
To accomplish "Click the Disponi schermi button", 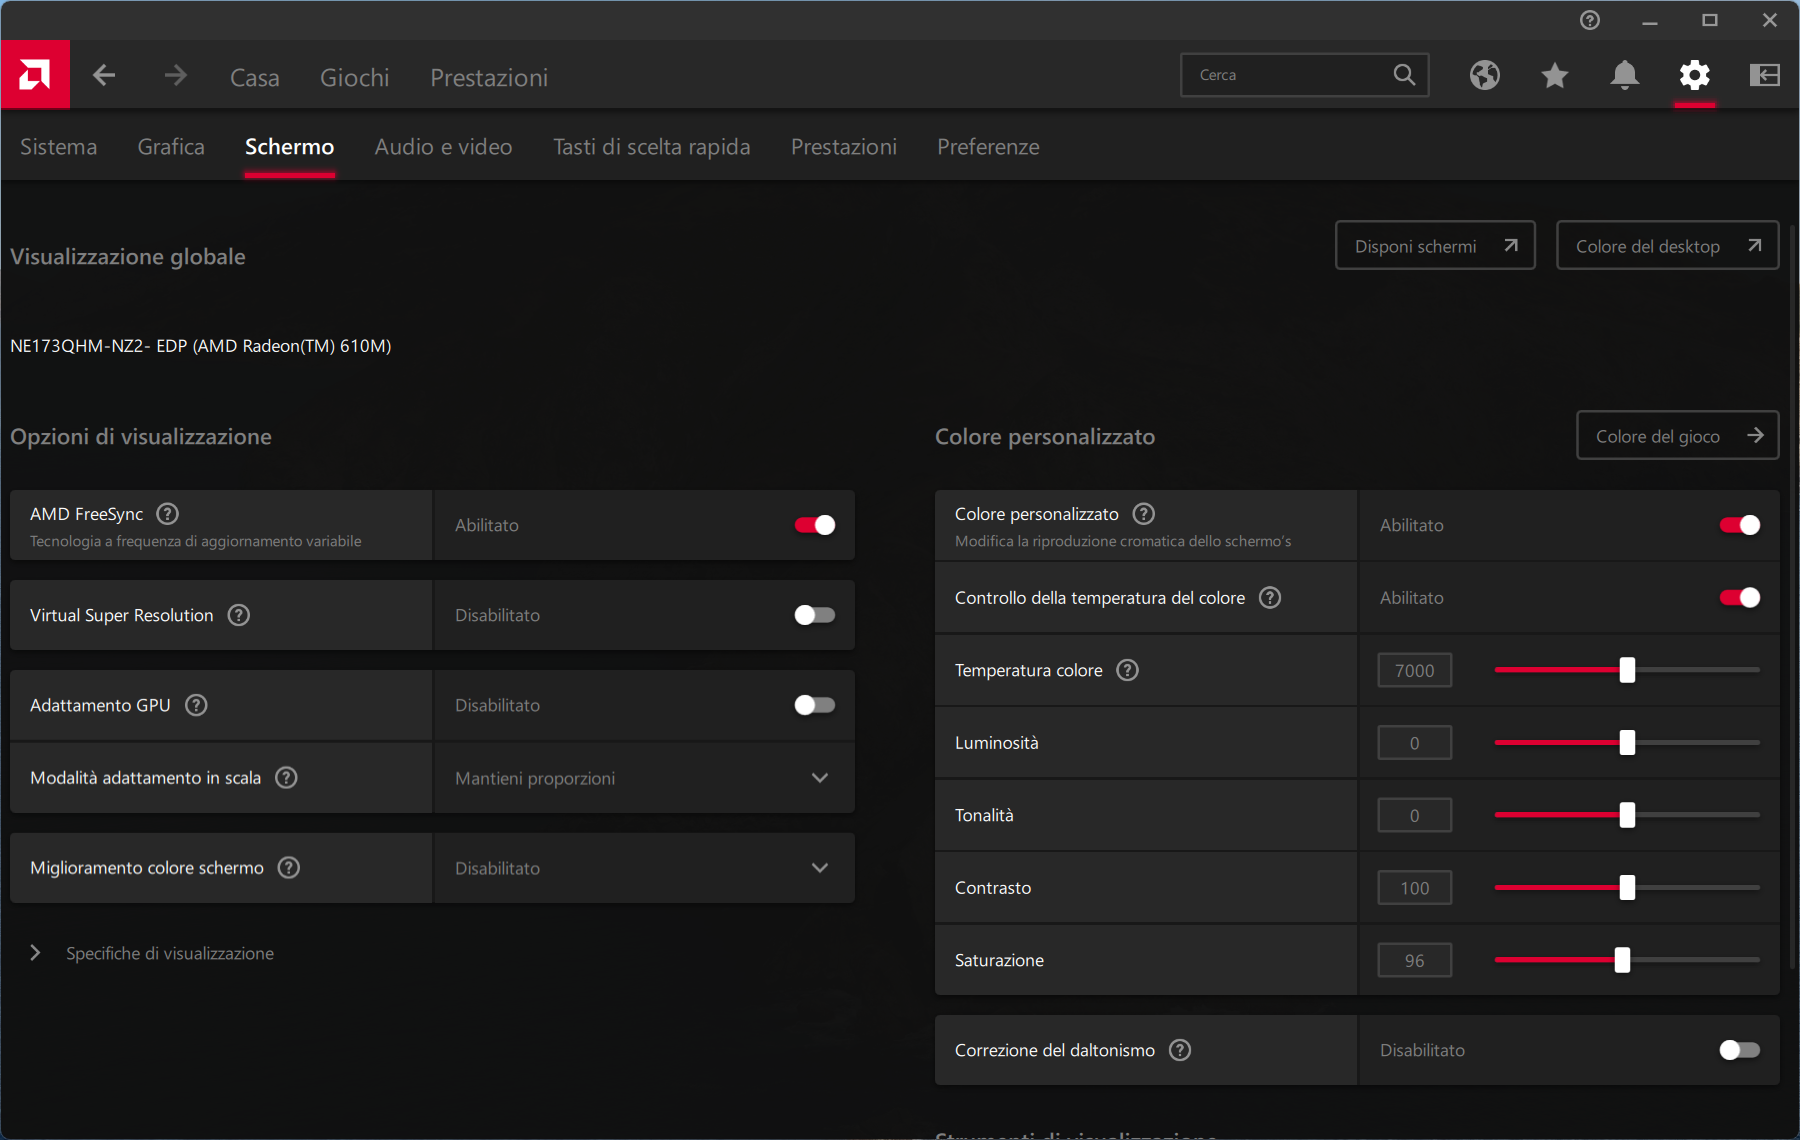I will coord(1434,246).
